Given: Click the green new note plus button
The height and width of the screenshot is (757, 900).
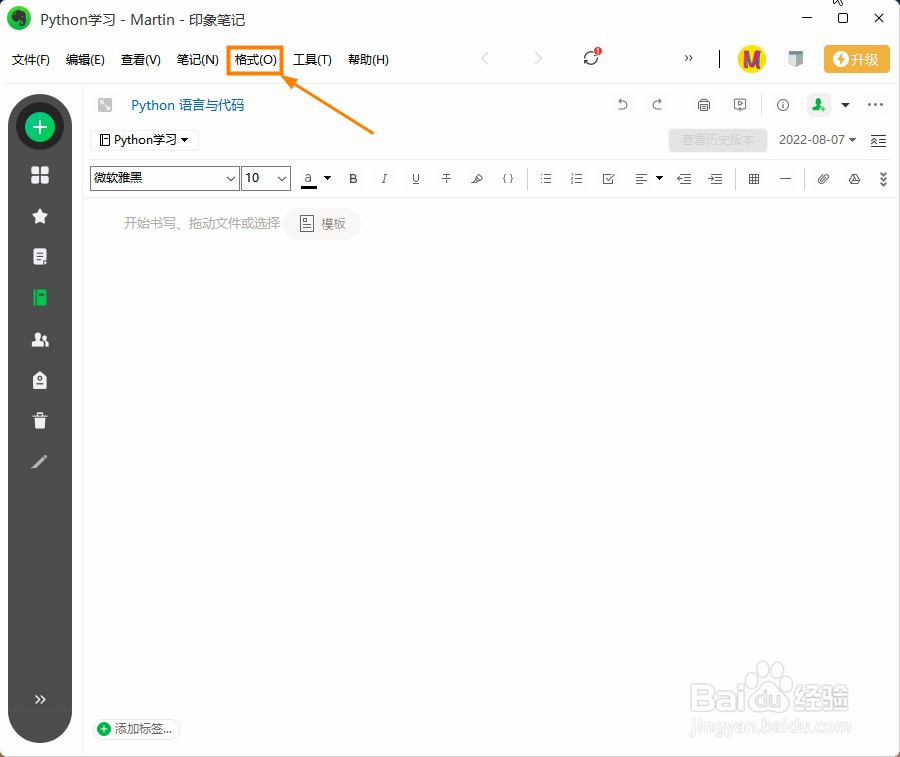Looking at the screenshot, I should click(x=40, y=127).
